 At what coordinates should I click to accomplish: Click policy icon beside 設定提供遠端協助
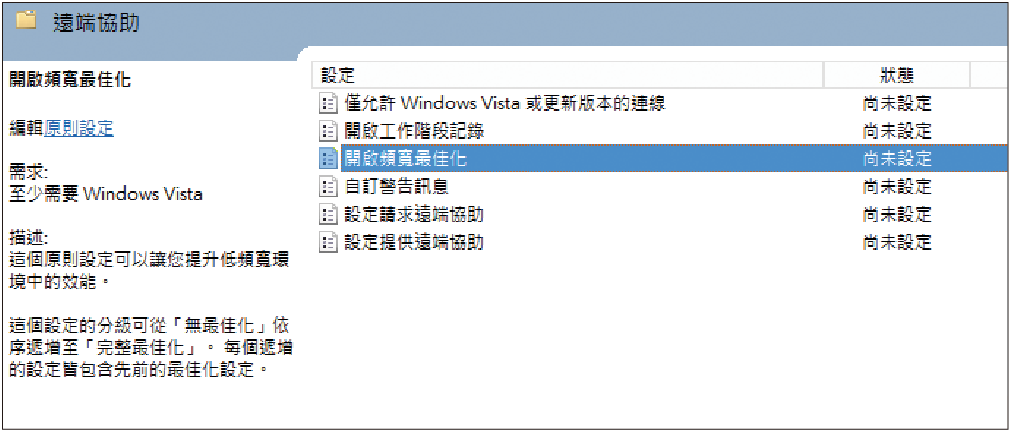(x=329, y=243)
